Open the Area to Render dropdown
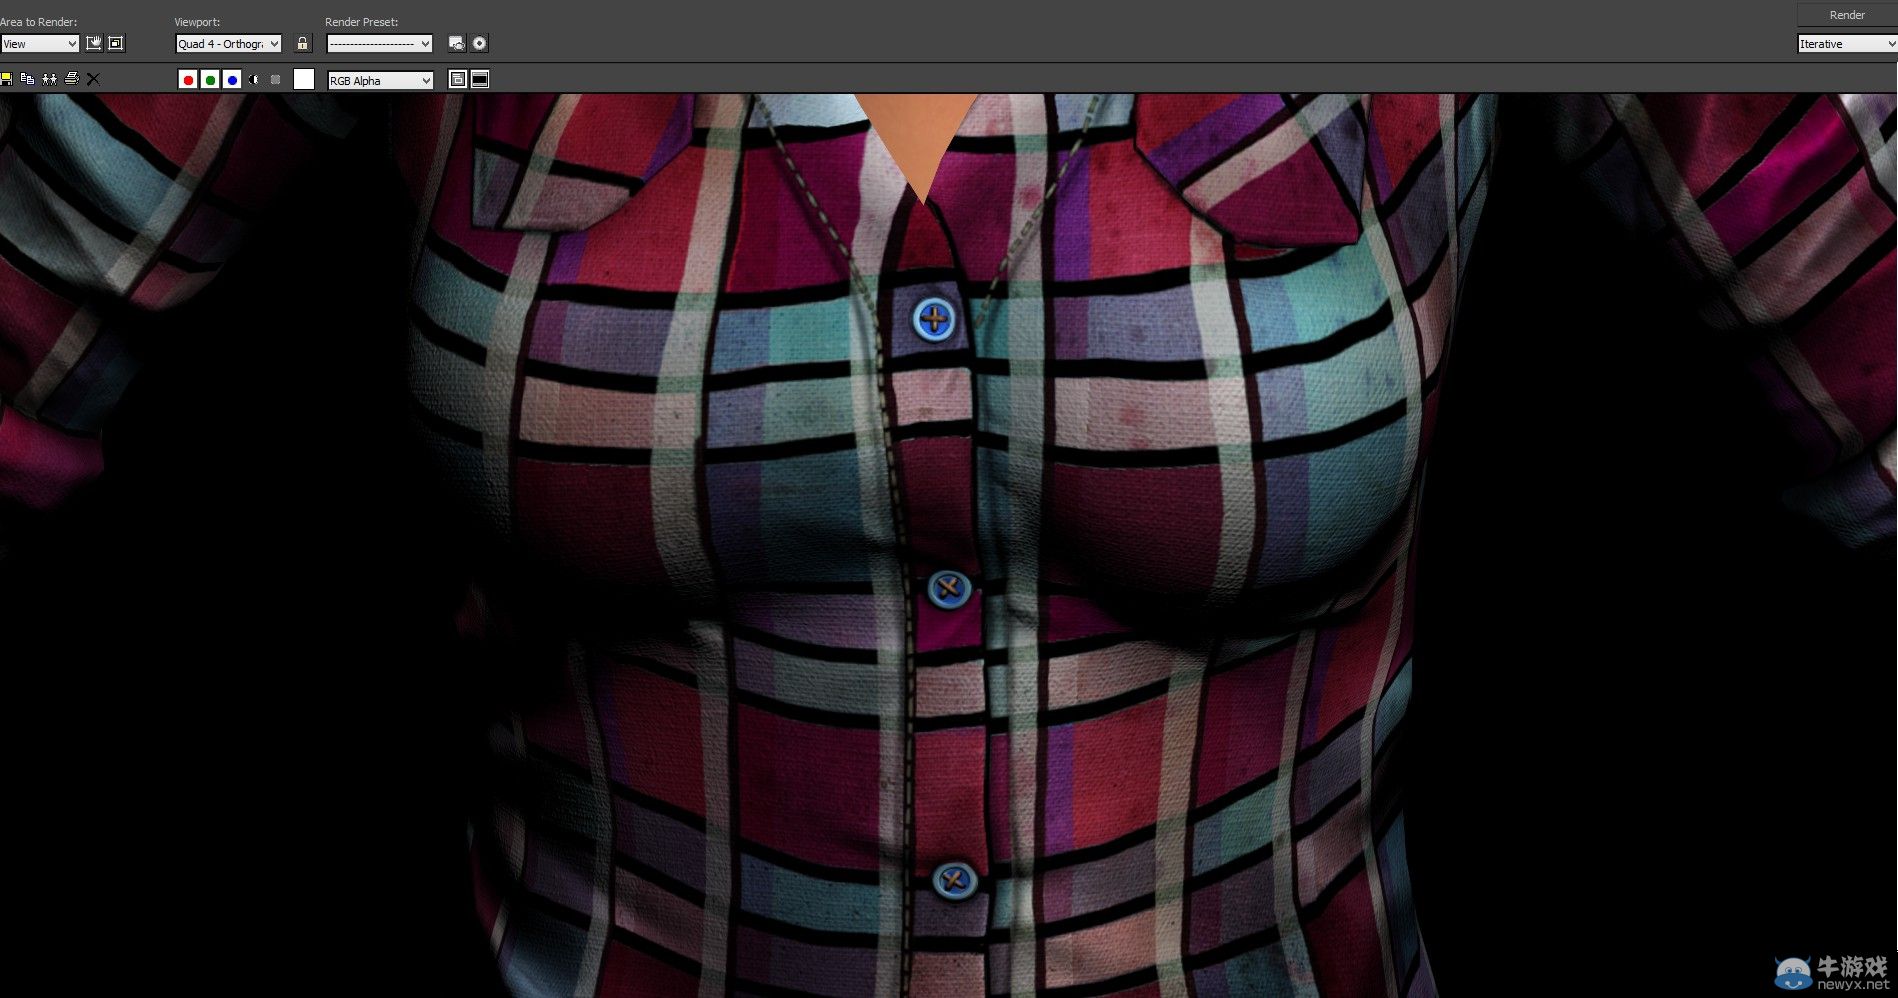The width and height of the screenshot is (1898, 998). pyautogui.click(x=40, y=44)
